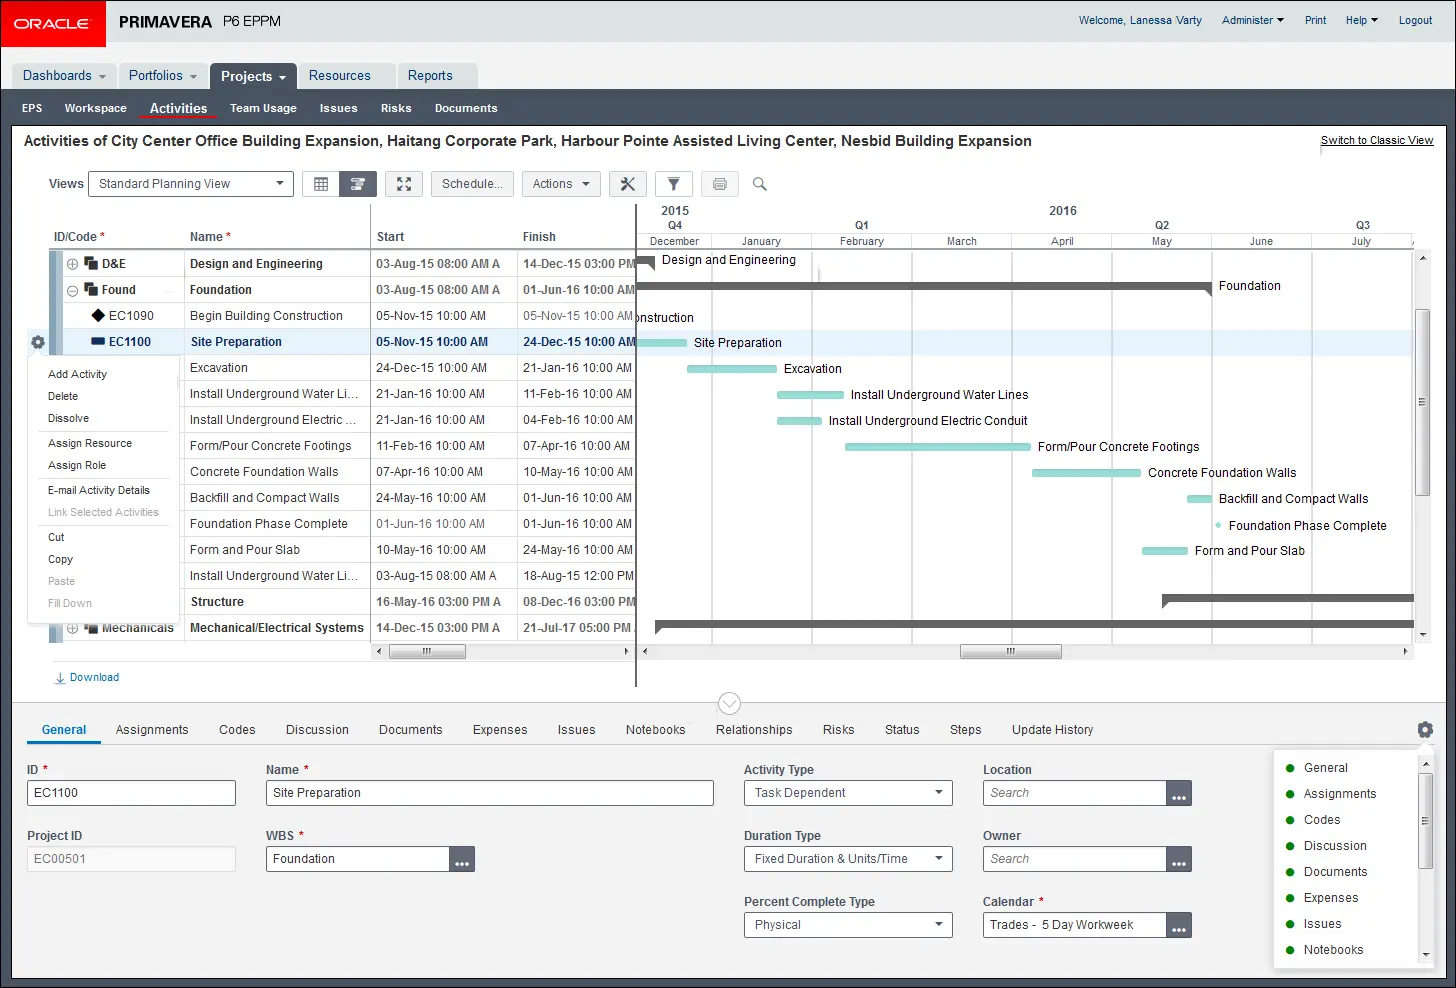
Task: Click the Owner browse ellipsis button
Action: pos(1179,859)
